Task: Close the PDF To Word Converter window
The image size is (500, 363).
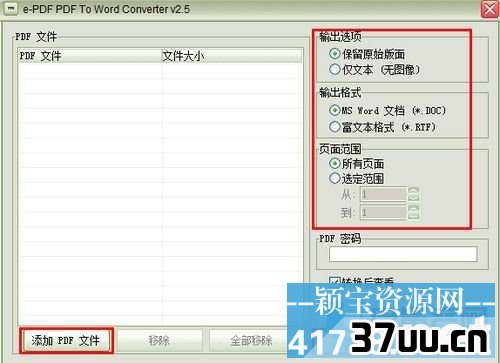Action: 490,9
